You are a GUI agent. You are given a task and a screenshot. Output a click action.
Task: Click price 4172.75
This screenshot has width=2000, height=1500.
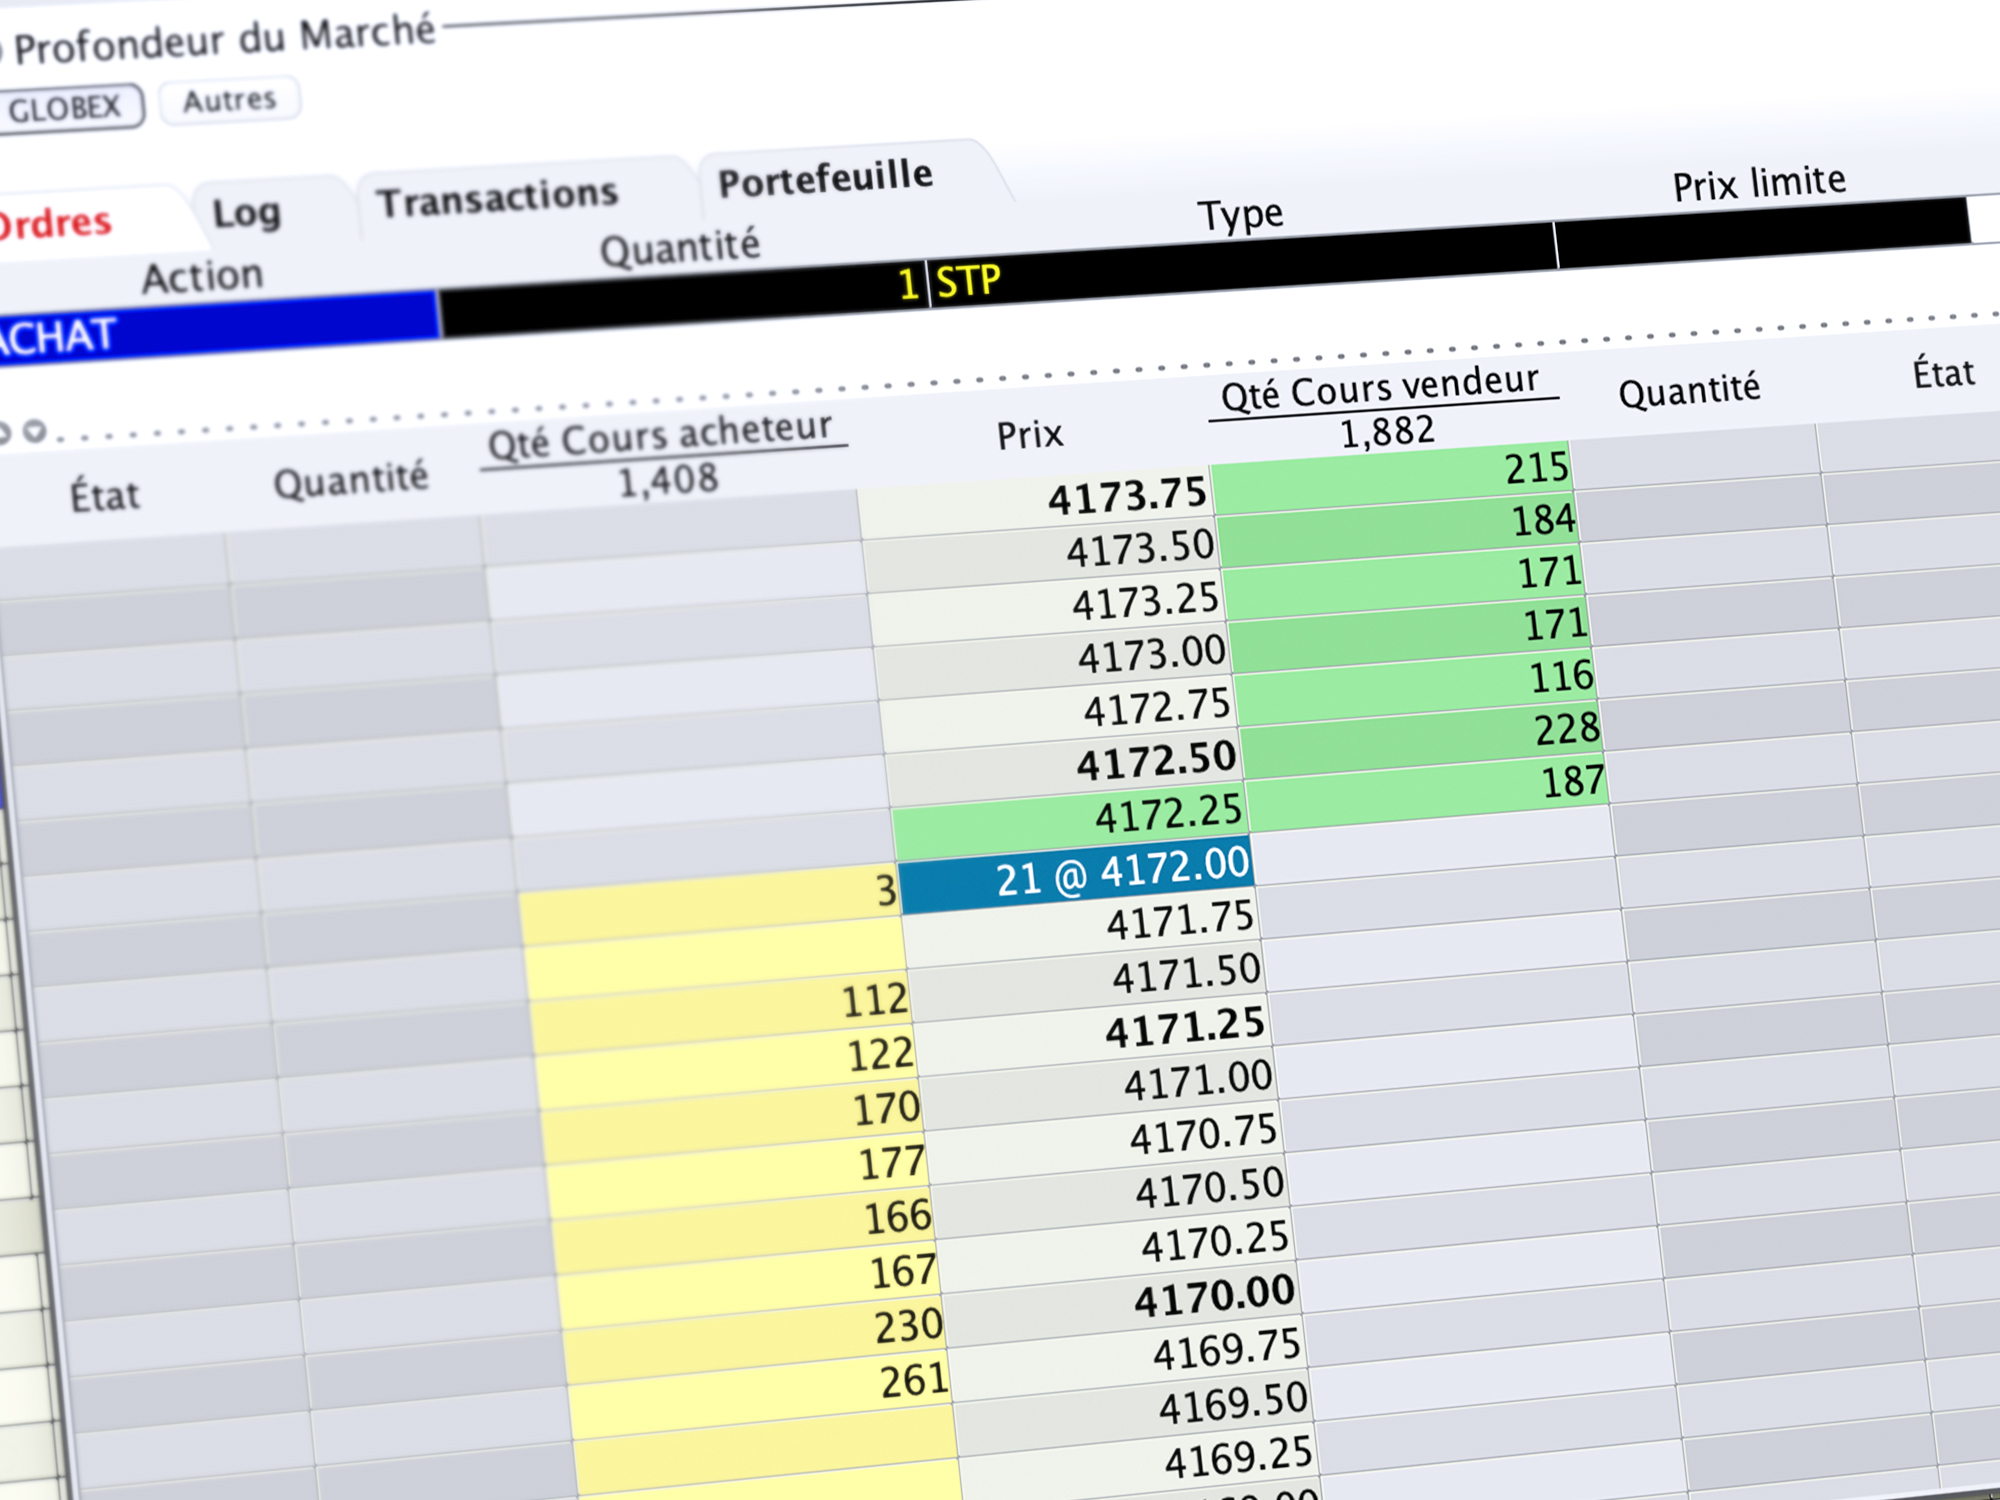(1157, 708)
